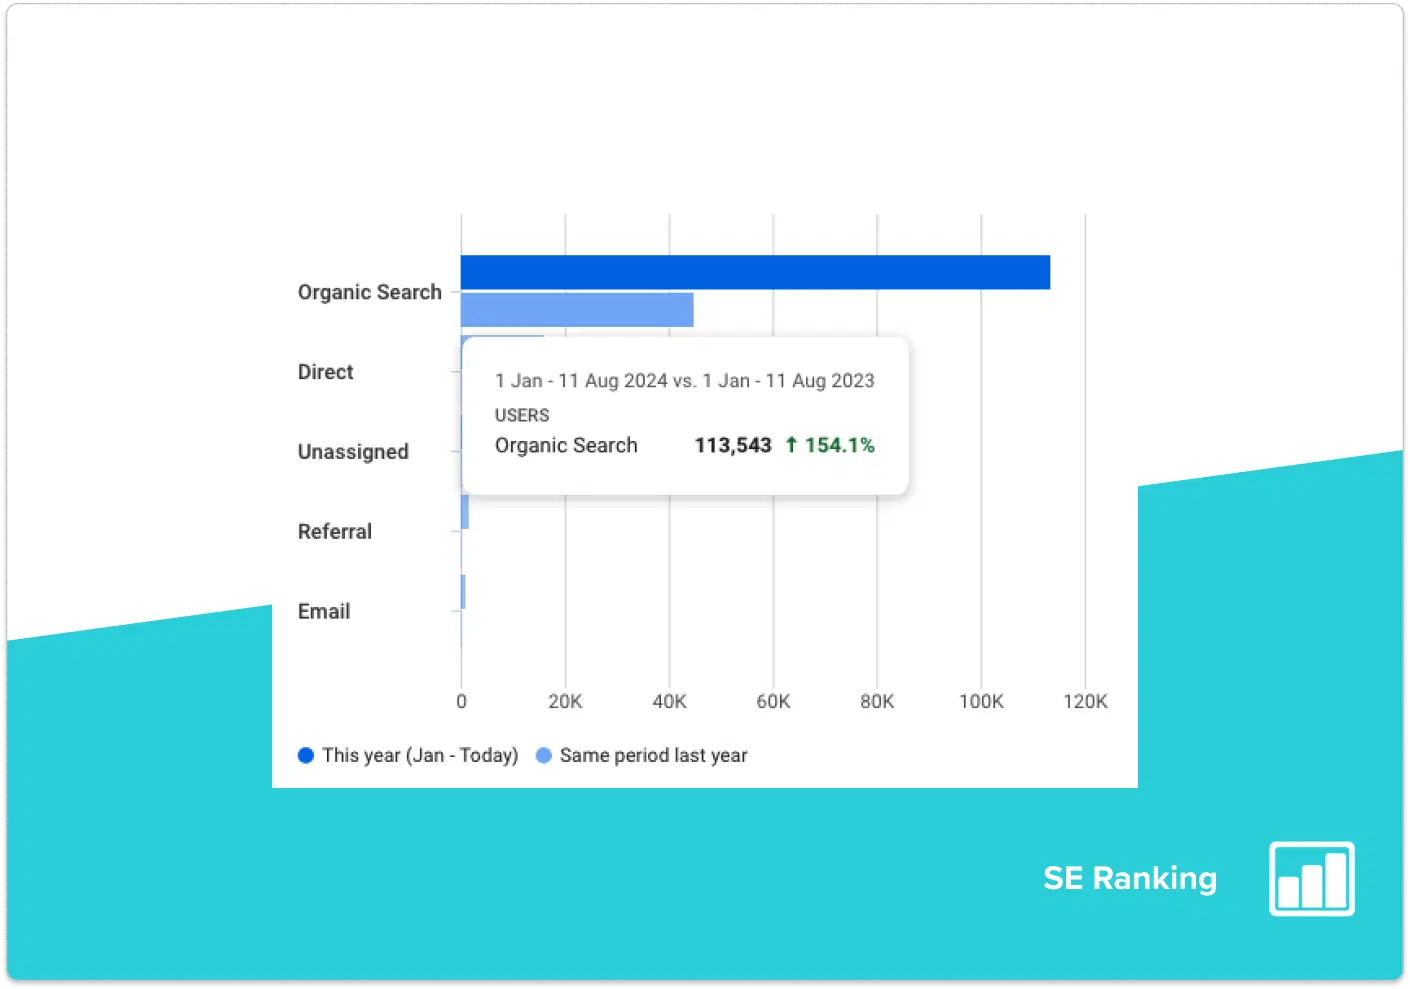1410x989 pixels.
Task: Click the 113,543 users value in tooltip
Action: pyautogui.click(x=733, y=445)
